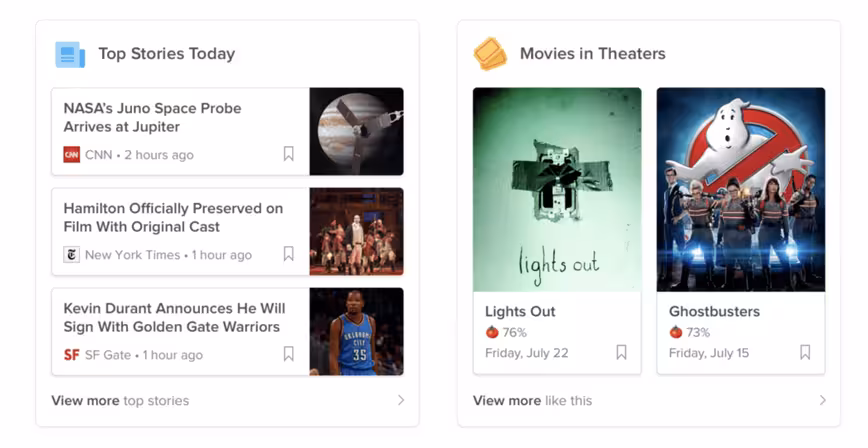This screenshot has height=448, width=868.
Task: Click the SF Gate red logo
Action: (71, 354)
